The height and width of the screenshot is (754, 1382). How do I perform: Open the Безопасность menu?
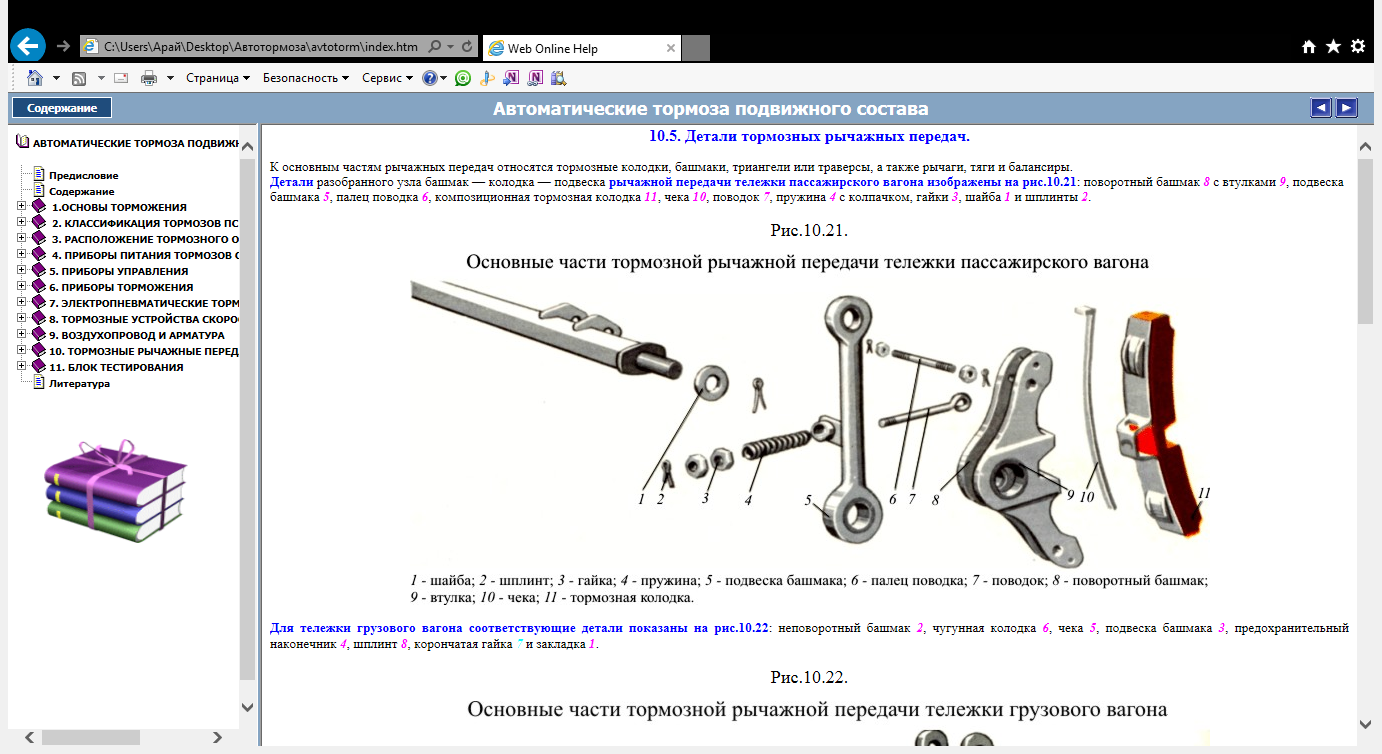point(306,78)
